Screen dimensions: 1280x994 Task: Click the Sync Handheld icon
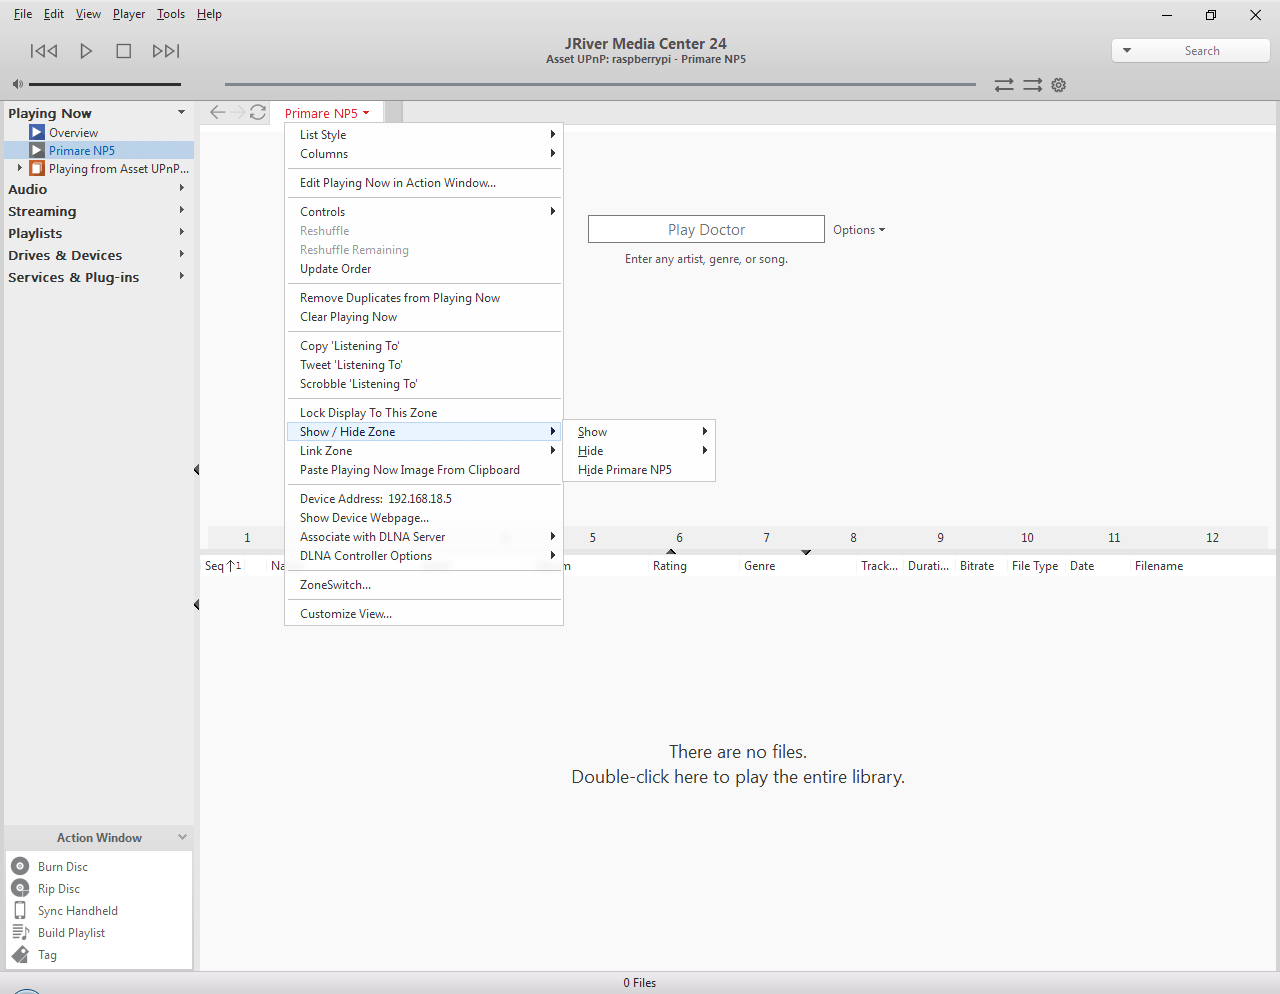20,910
